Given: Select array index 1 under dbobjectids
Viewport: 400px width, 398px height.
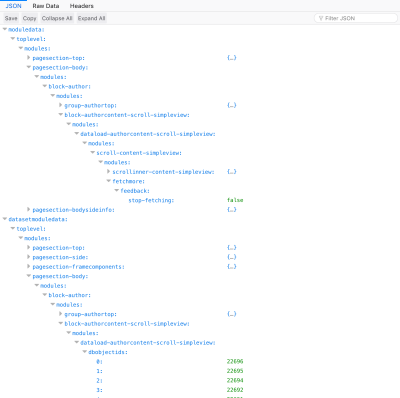Looking at the screenshot, I should coord(99,371).
